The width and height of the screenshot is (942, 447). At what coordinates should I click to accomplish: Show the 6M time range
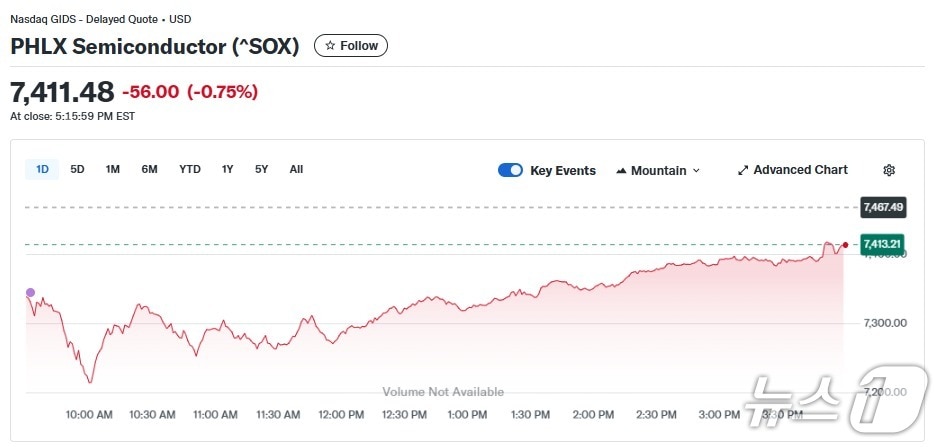pos(149,169)
